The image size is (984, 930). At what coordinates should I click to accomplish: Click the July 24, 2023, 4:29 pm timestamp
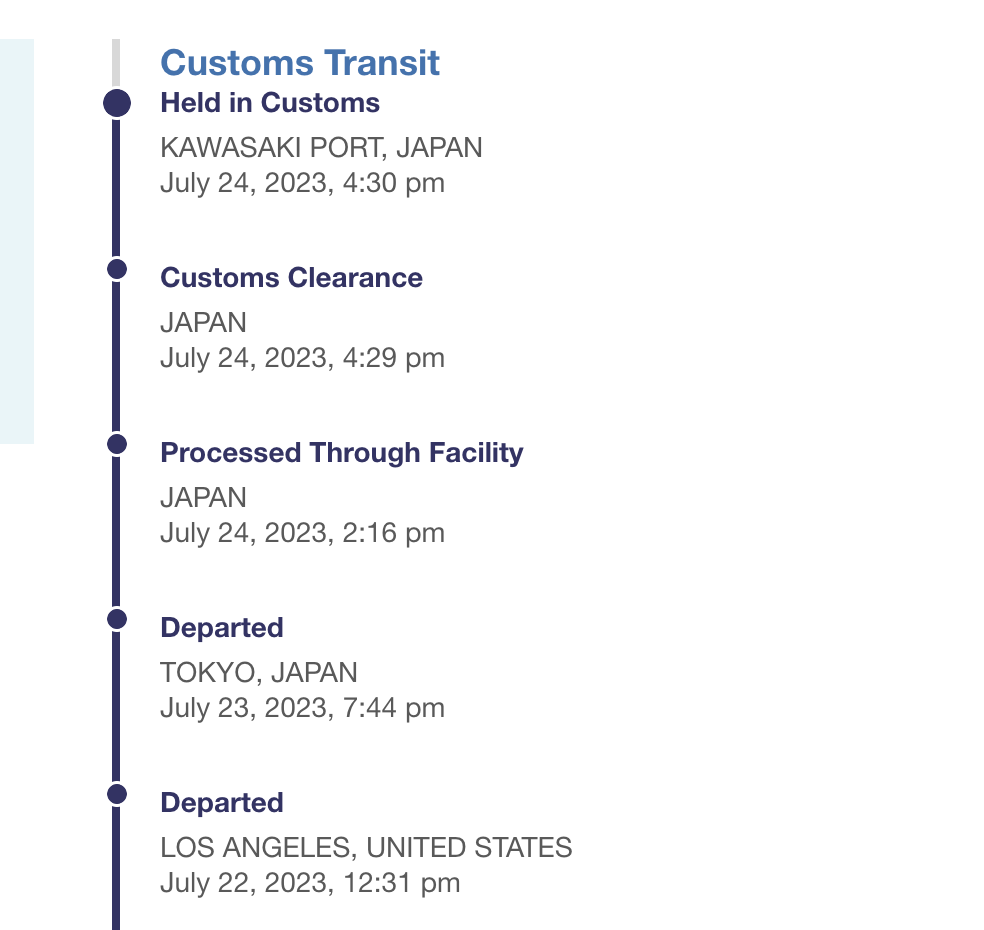[x=302, y=358]
